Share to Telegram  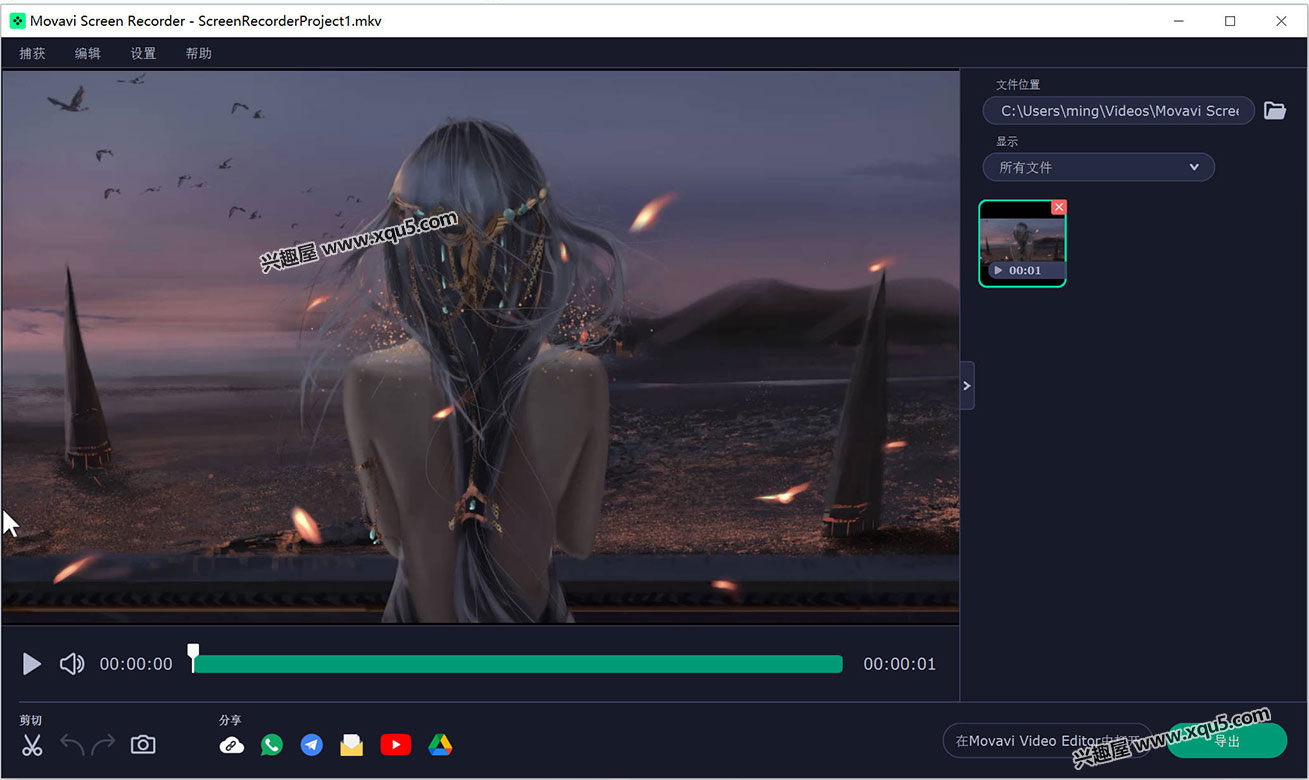[312, 745]
